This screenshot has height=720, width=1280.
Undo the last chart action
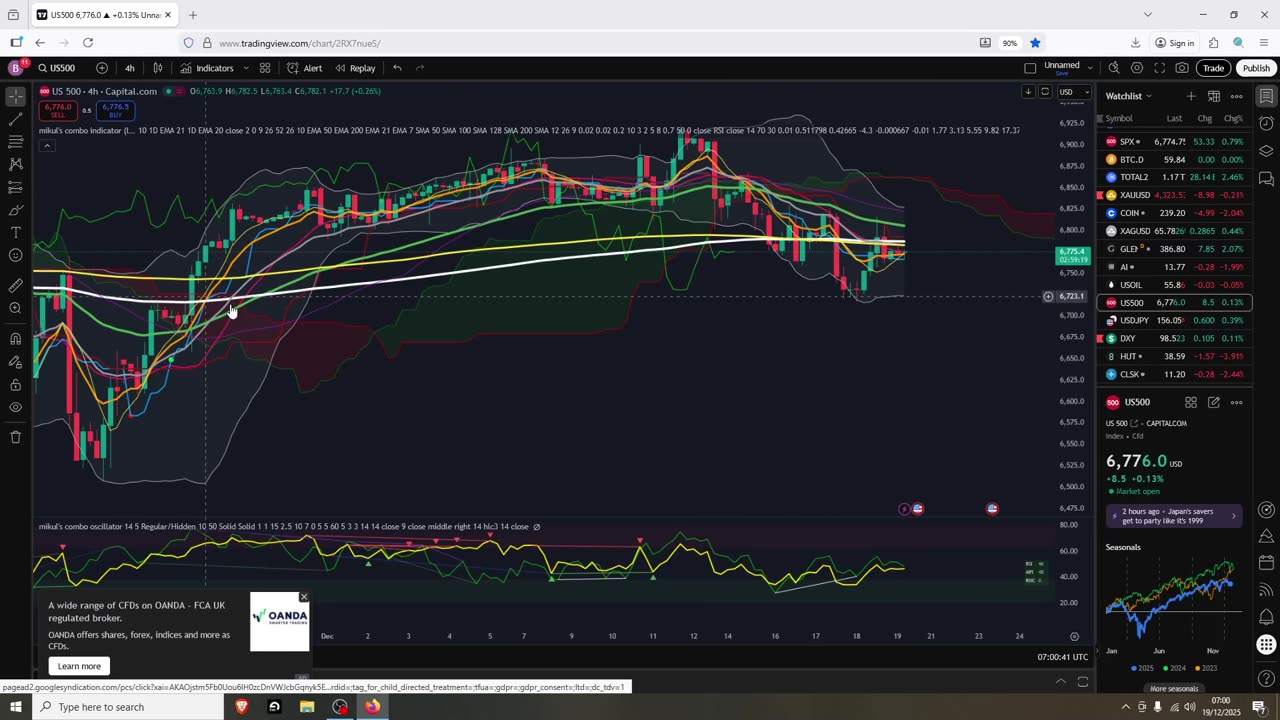pos(397,68)
